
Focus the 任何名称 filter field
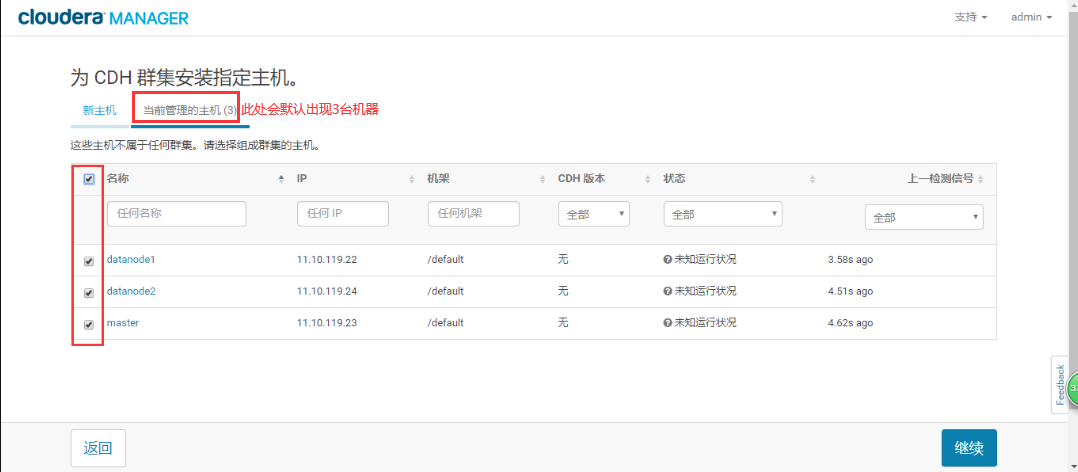click(177, 214)
